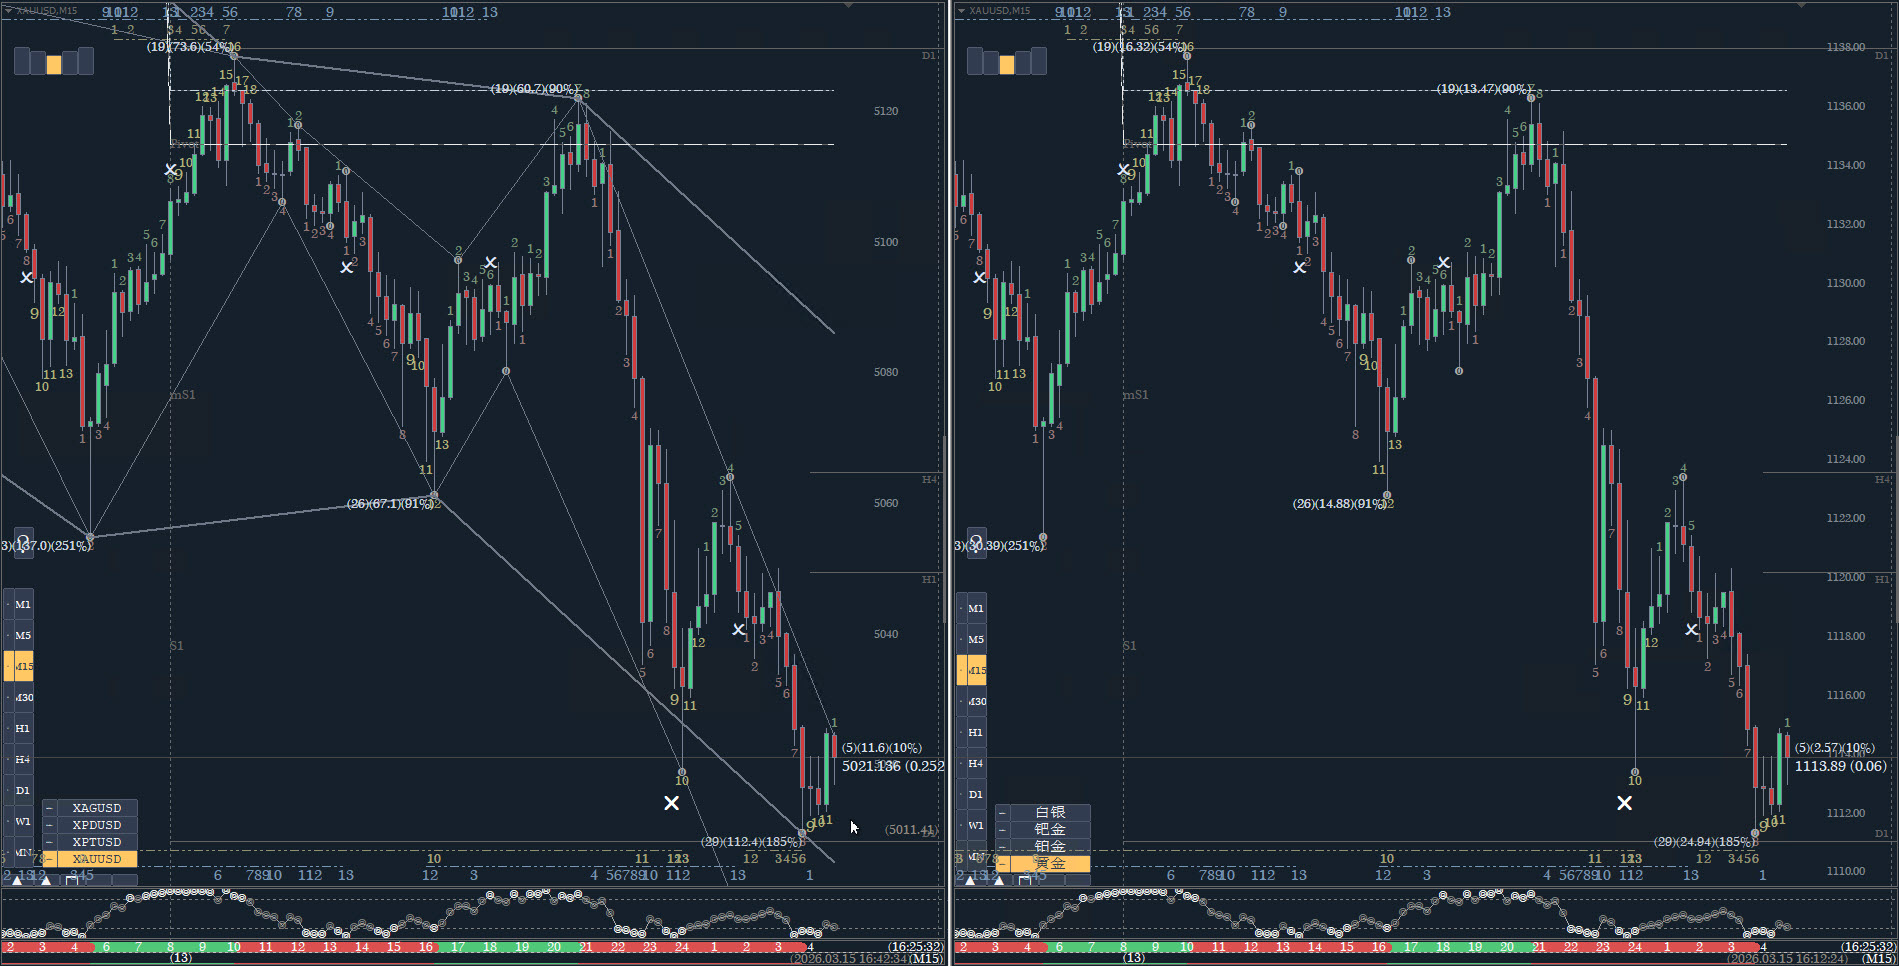Image resolution: width=1899 pixels, height=966 pixels.
Task: Click the dash button beside XAUUSD
Action: click(x=49, y=859)
